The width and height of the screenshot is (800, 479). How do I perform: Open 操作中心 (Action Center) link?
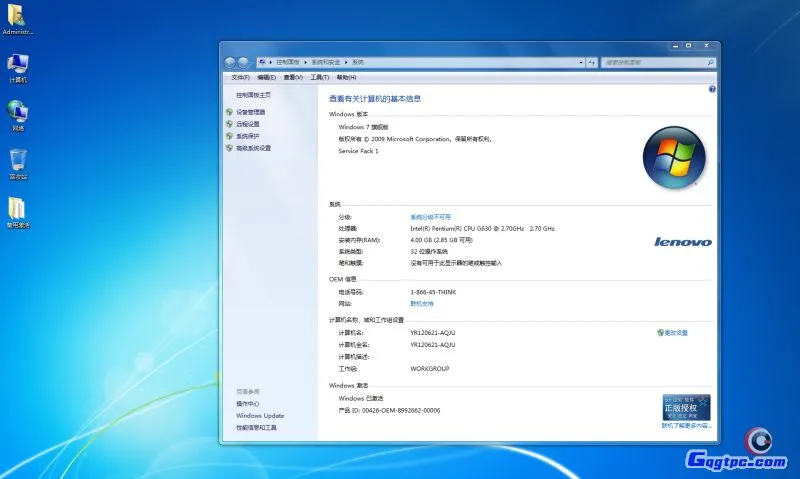point(247,404)
